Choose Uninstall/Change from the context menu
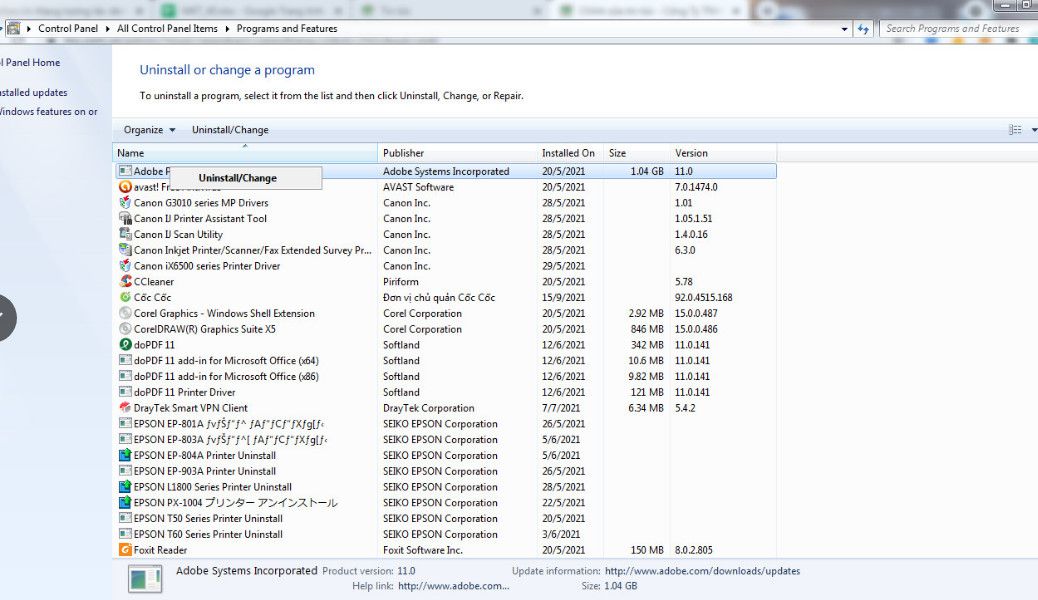The image size is (1038, 600). [238, 178]
